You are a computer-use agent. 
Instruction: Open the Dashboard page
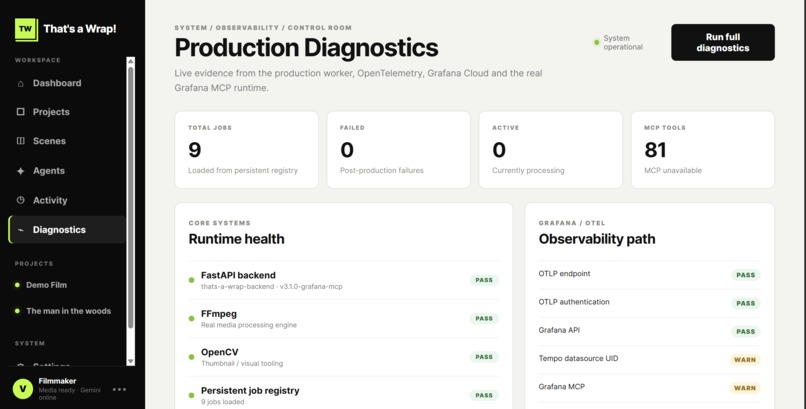(x=67, y=83)
